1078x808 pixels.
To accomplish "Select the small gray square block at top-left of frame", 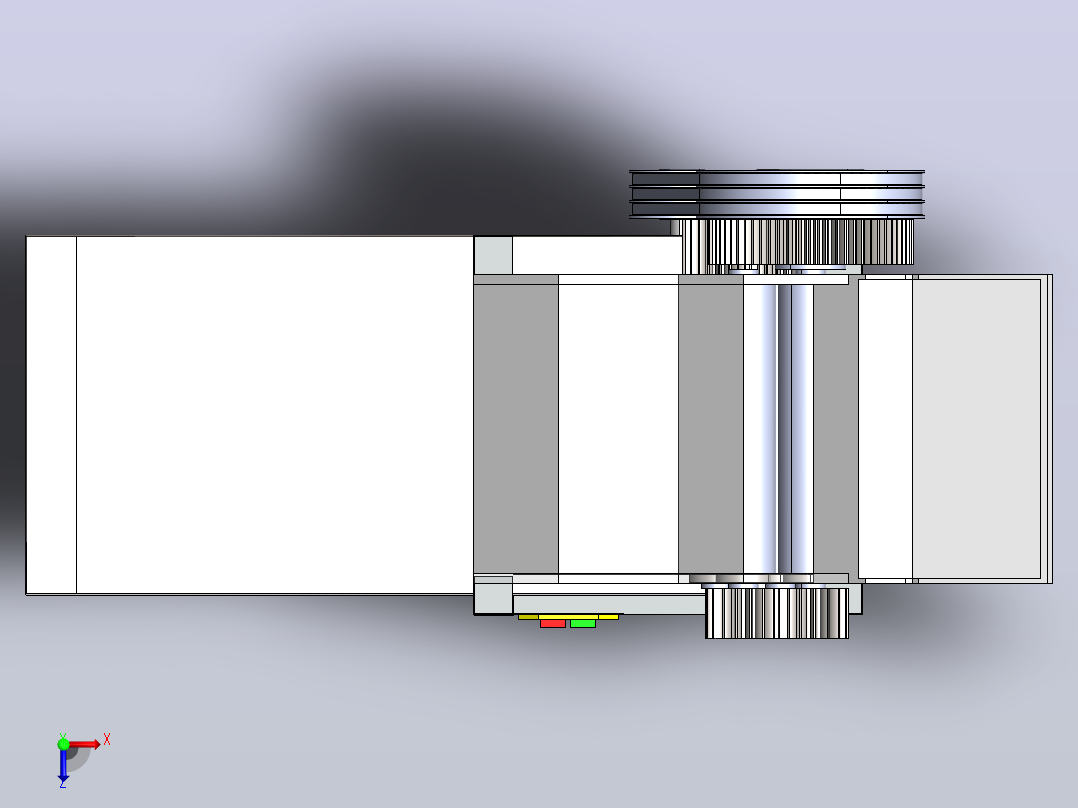I will coord(493,255).
